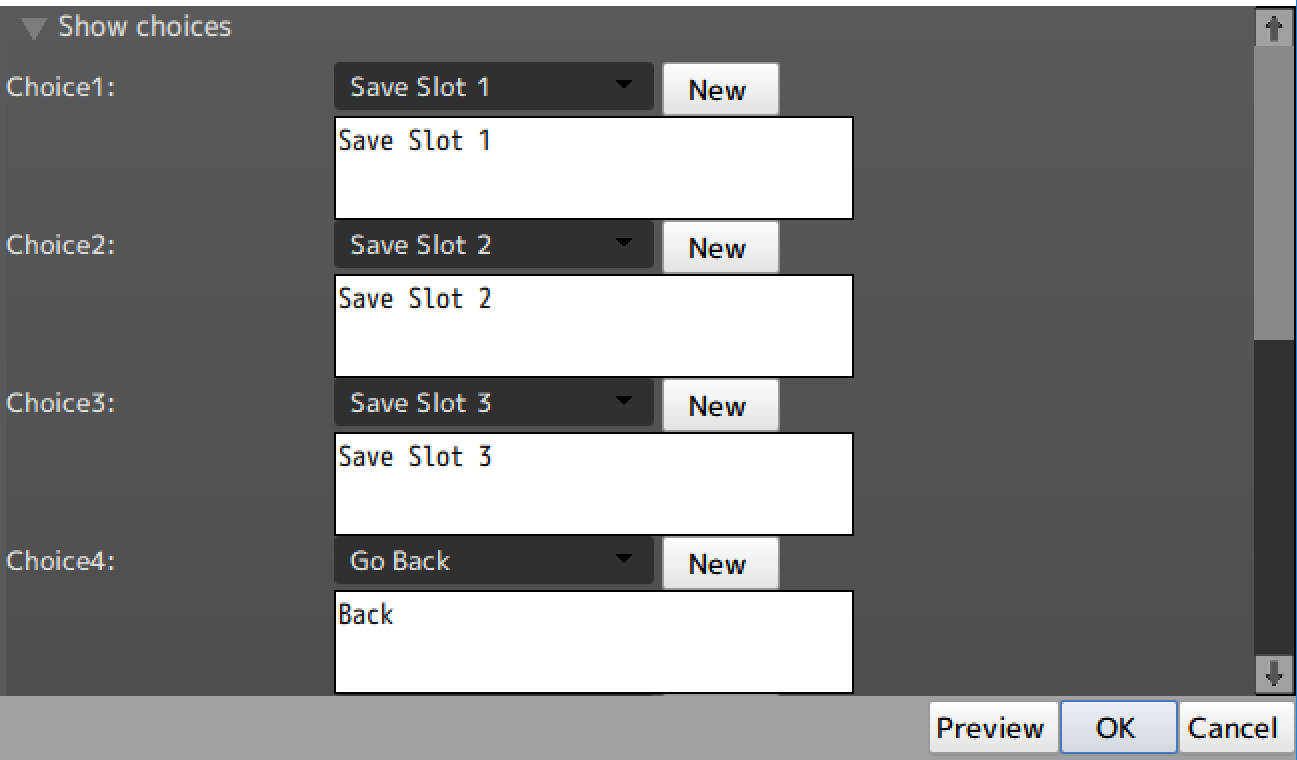
Task: Click the Save Slot 1 text box
Action: pyautogui.click(x=593, y=168)
